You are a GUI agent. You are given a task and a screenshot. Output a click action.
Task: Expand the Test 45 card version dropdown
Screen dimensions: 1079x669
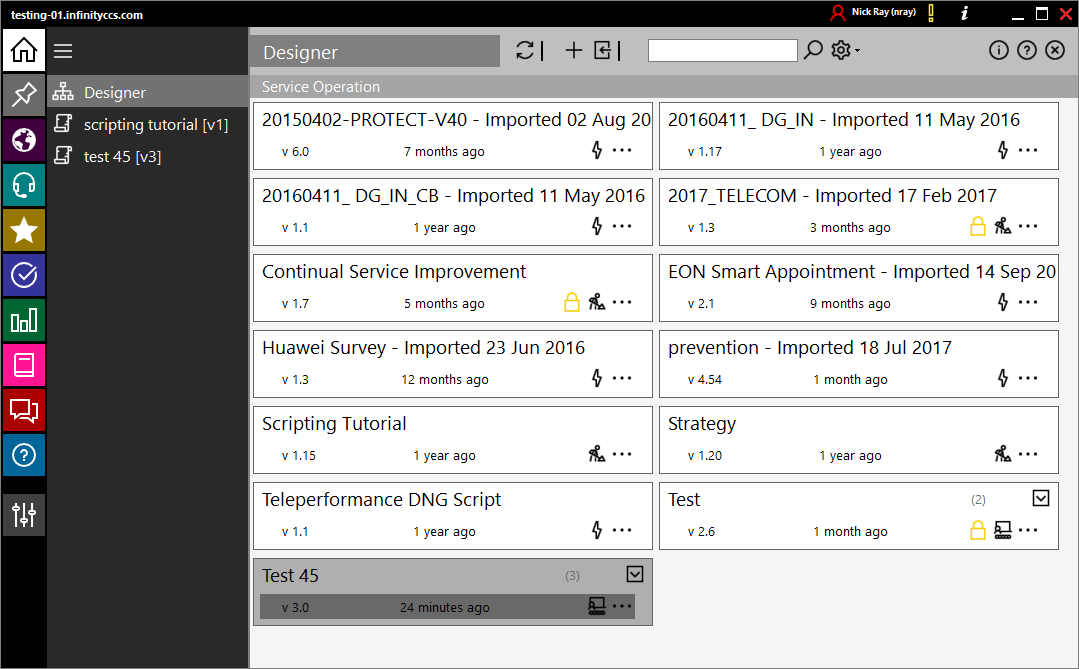click(634, 574)
